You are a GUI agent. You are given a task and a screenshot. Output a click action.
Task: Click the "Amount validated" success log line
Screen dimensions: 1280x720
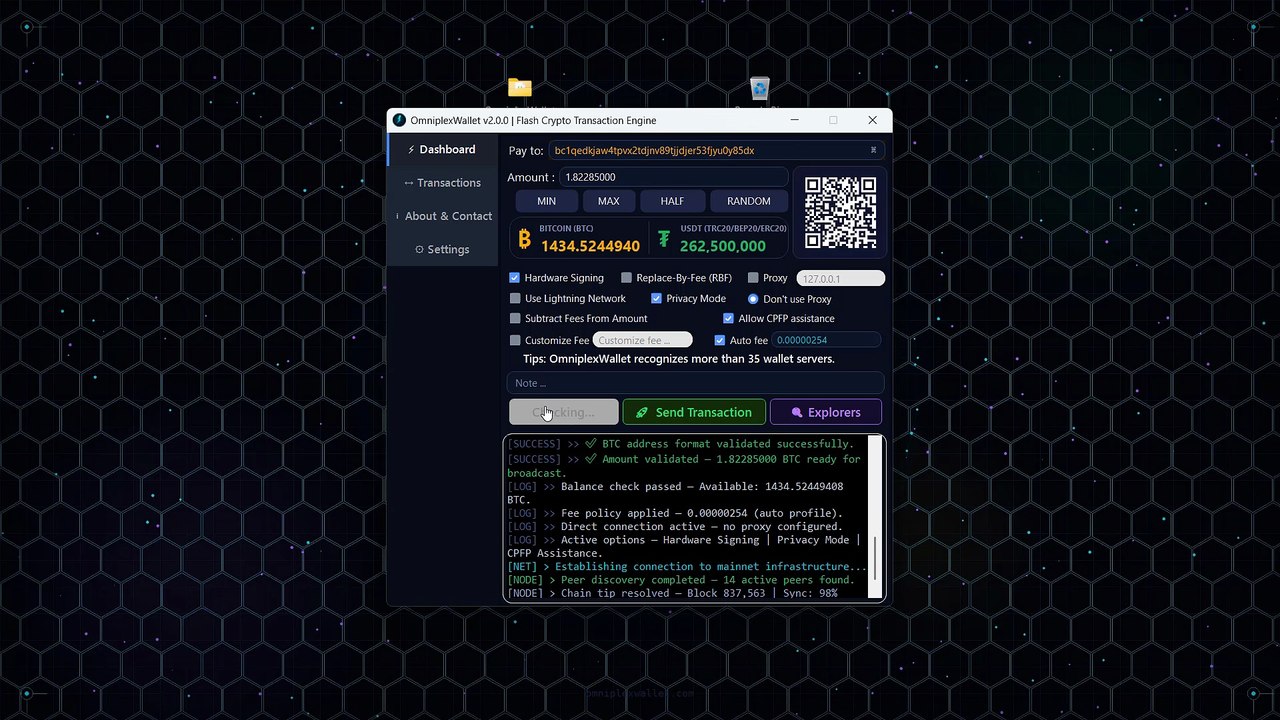coord(684,466)
